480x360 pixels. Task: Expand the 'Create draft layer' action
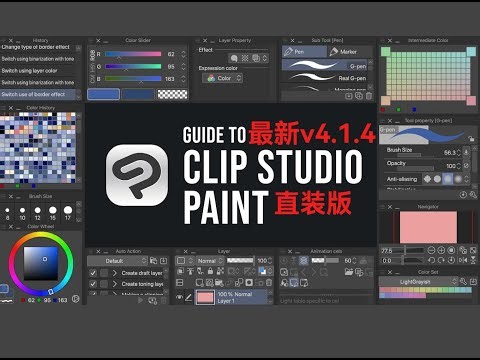coord(115,273)
